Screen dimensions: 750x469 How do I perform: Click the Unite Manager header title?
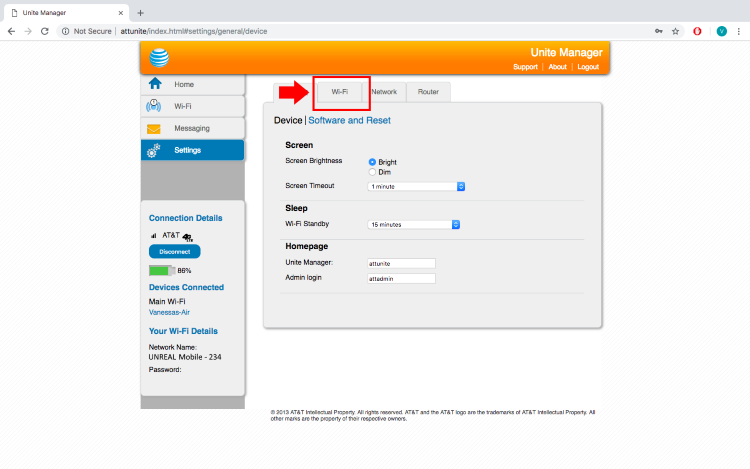click(566, 53)
